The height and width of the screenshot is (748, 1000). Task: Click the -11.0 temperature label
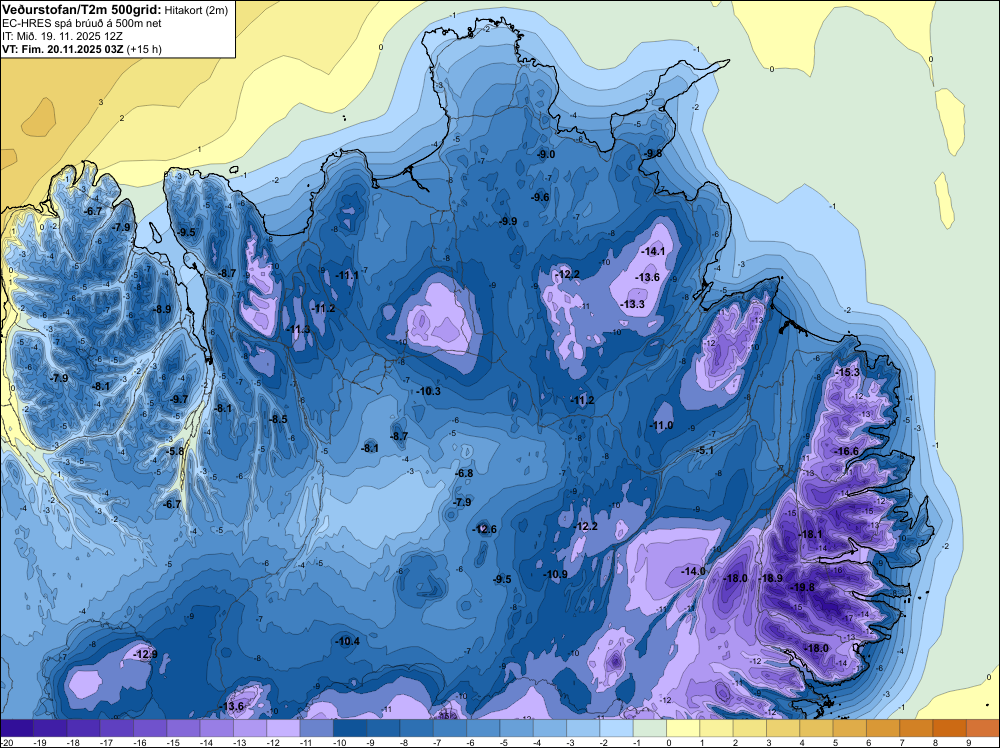[x=662, y=425]
